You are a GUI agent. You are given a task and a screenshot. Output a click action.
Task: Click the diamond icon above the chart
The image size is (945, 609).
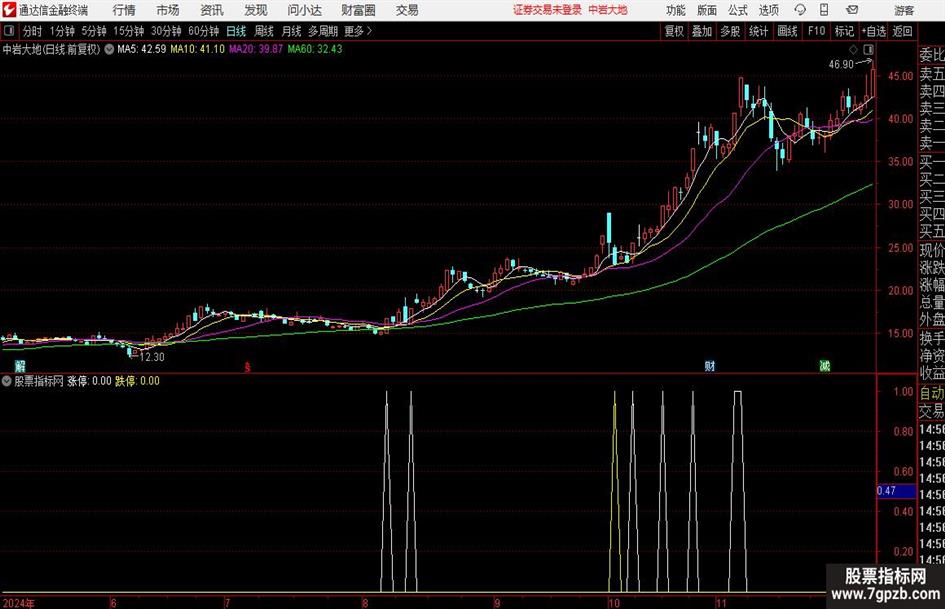(853, 49)
